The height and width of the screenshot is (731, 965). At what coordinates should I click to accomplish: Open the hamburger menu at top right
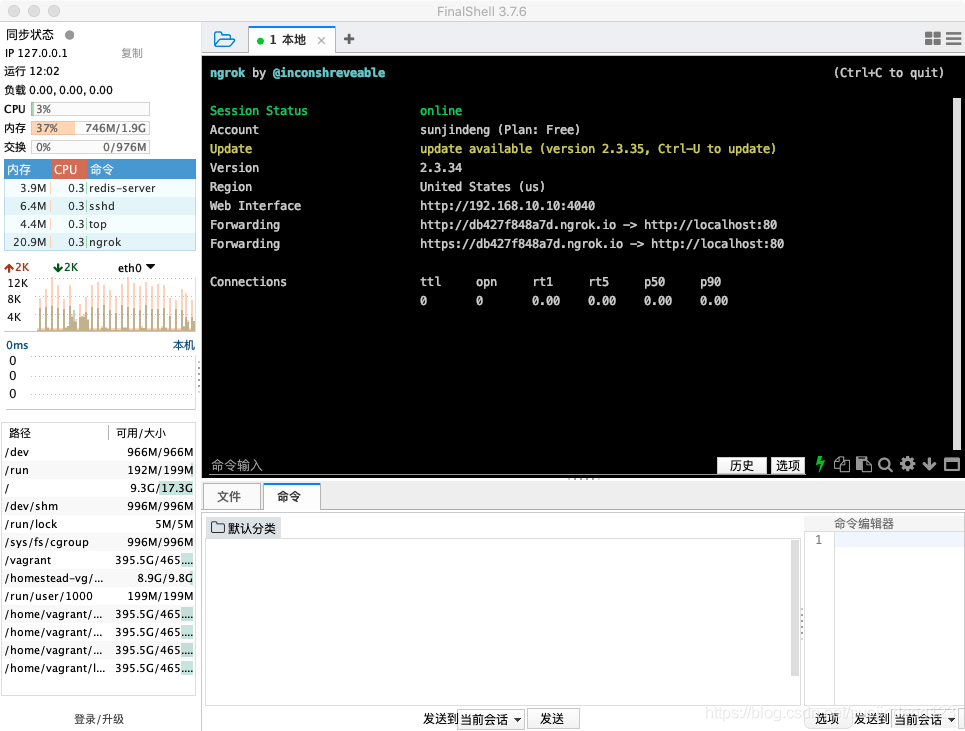(953, 39)
